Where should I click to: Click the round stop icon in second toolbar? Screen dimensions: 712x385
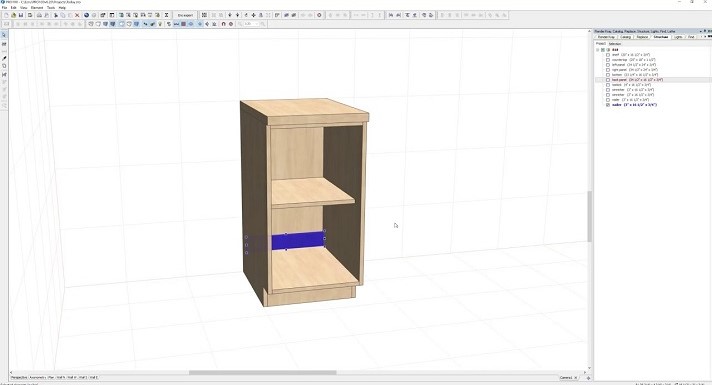[231, 24]
